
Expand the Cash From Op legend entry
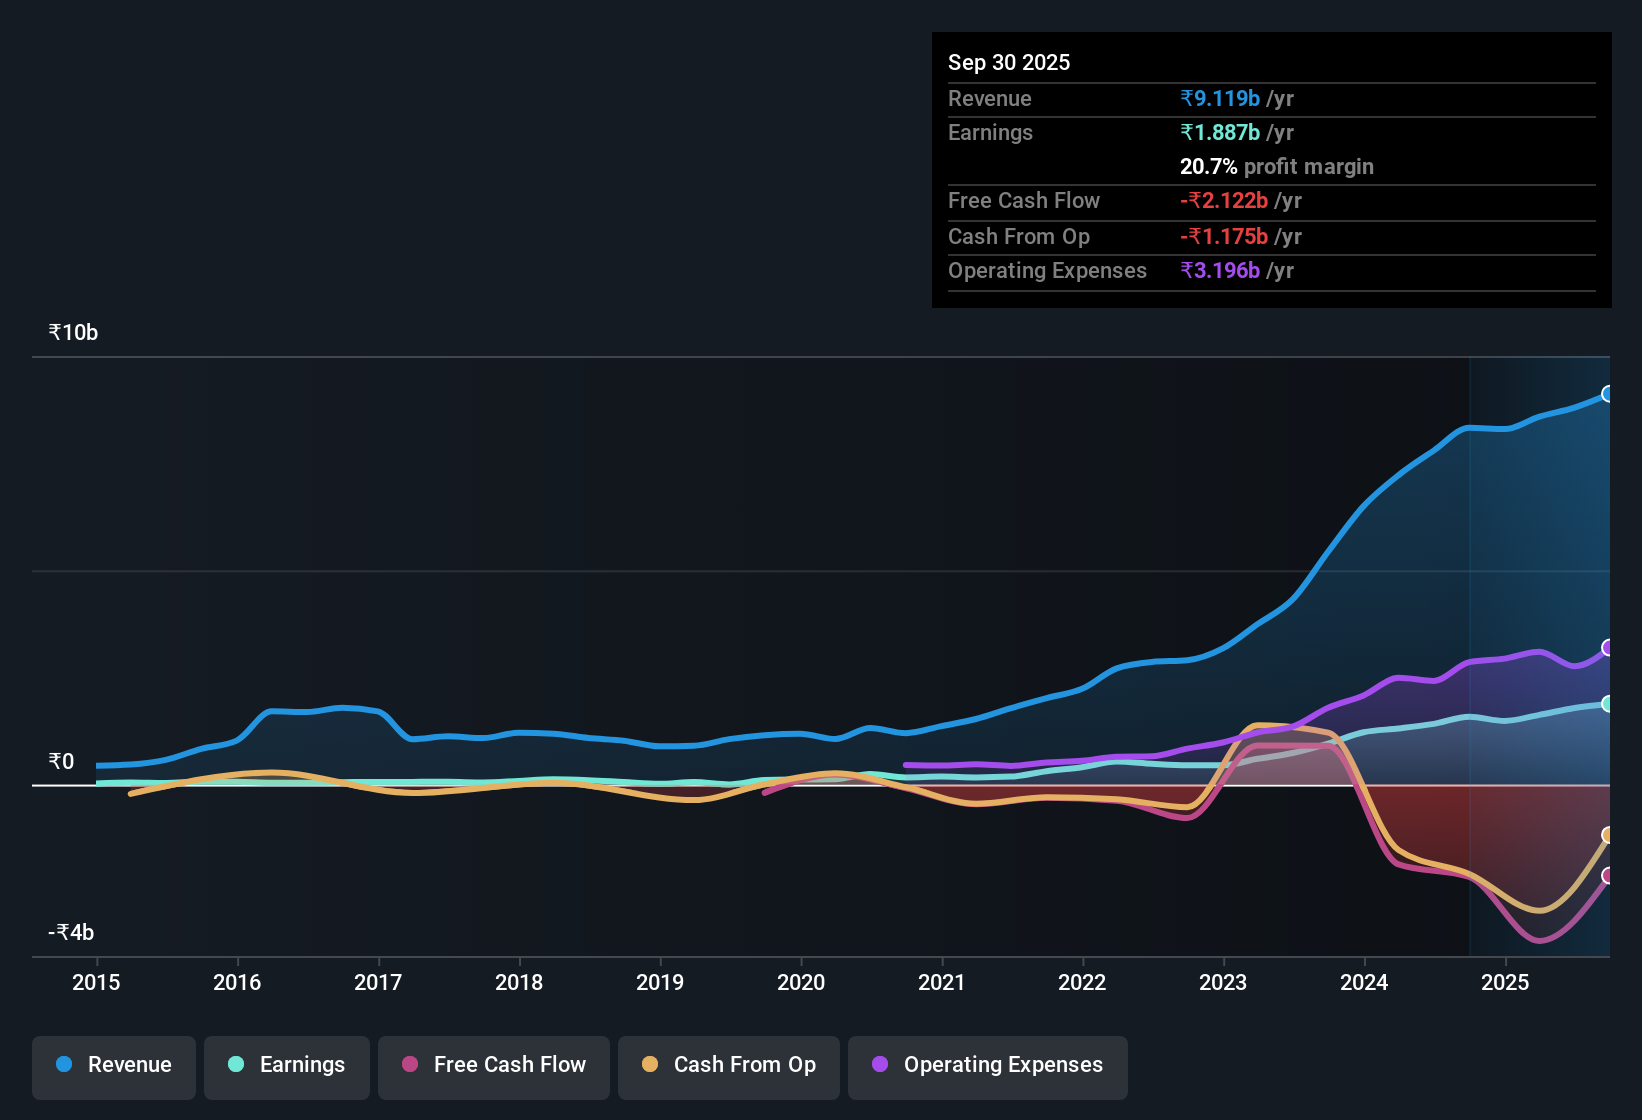click(x=728, y=1065)
